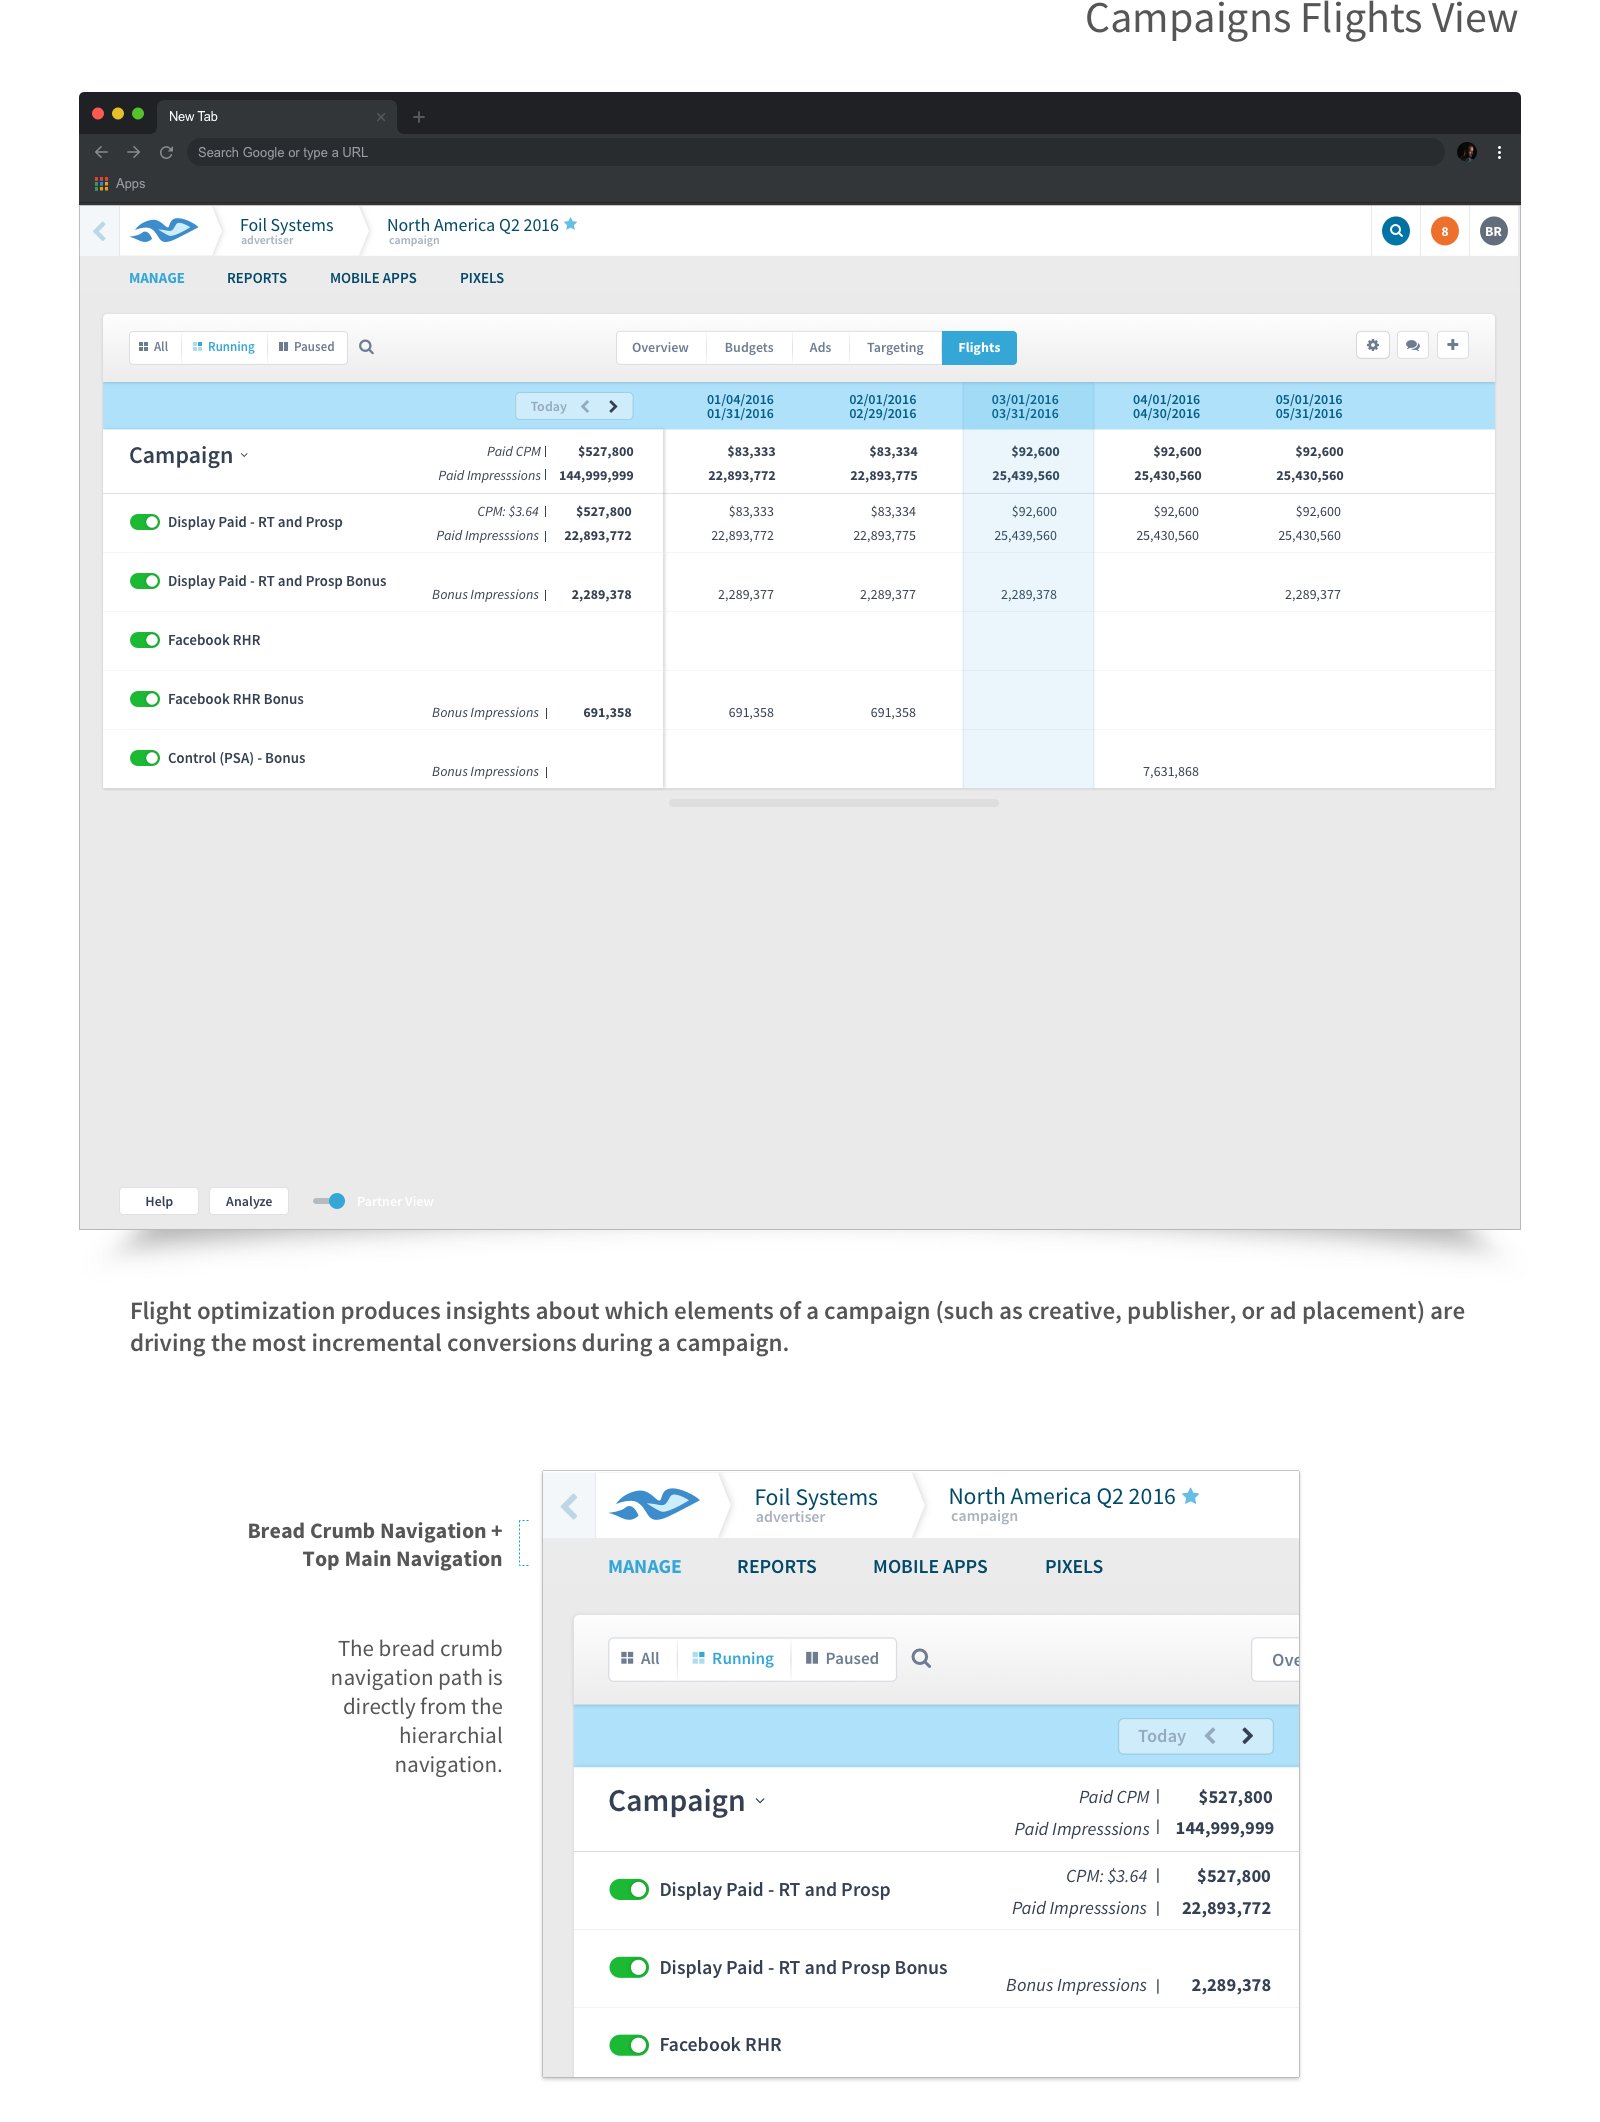
Task: Click the magnifier beside Paused filter
Action: [x=366, y=347]
